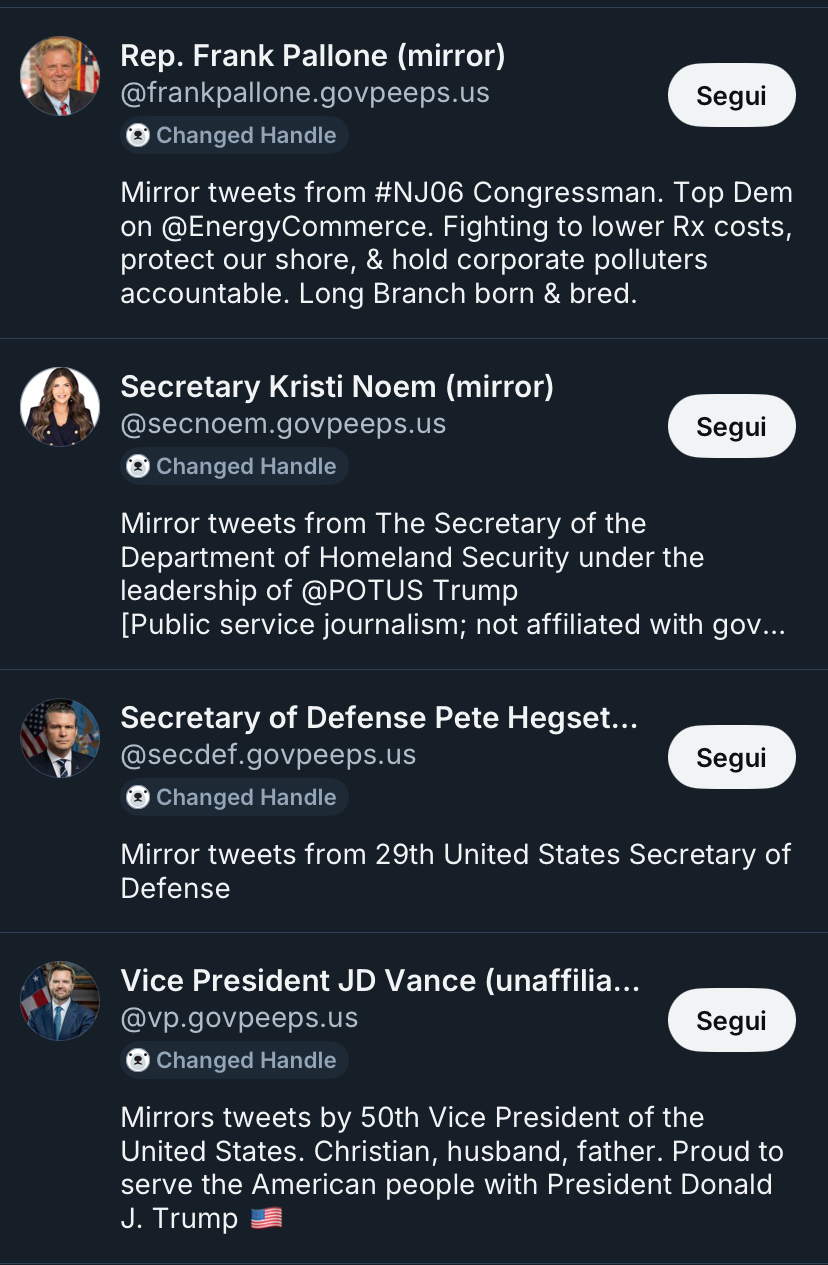Click Segui button in the secdef.govpeeps.us row
Screen dimensions: 828x1265
[731, 758]
